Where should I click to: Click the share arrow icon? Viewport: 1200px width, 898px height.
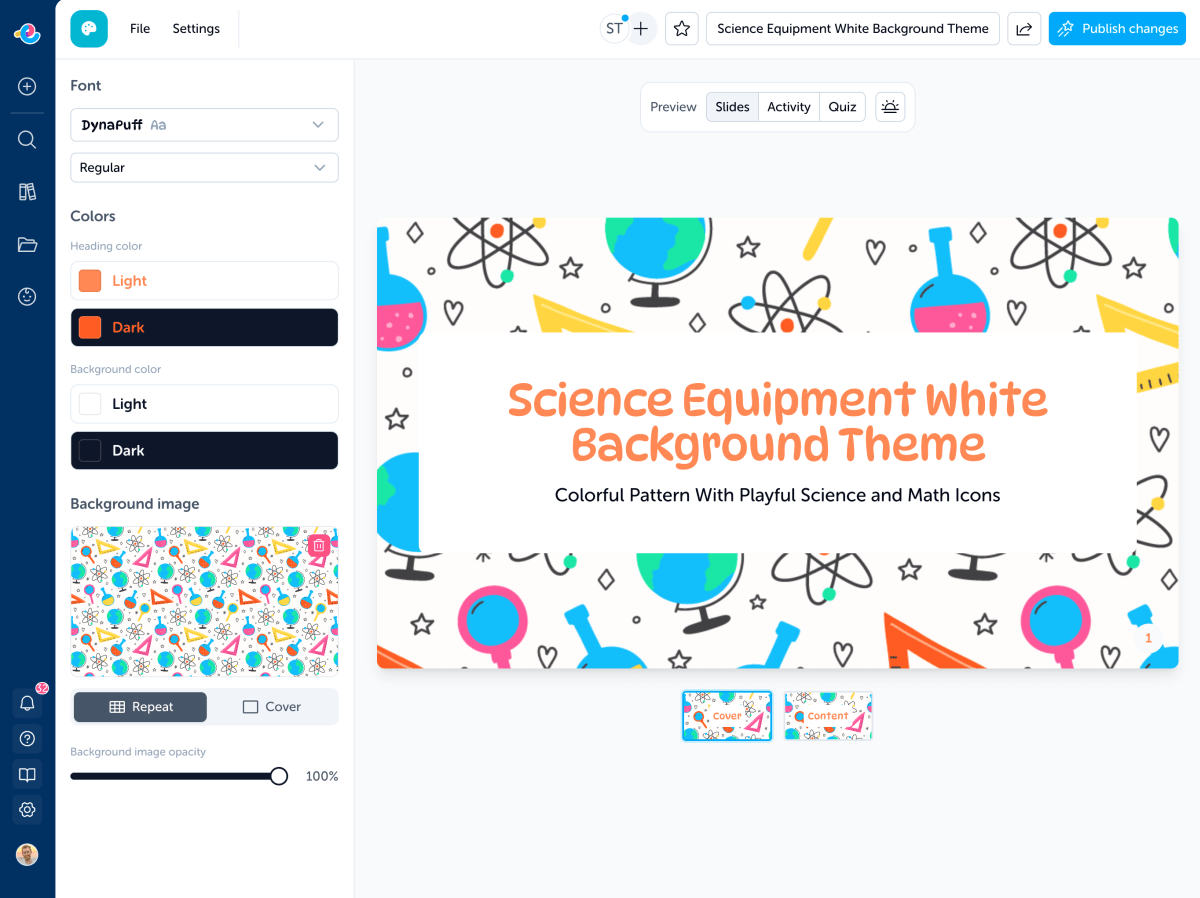click(1023, 29)
